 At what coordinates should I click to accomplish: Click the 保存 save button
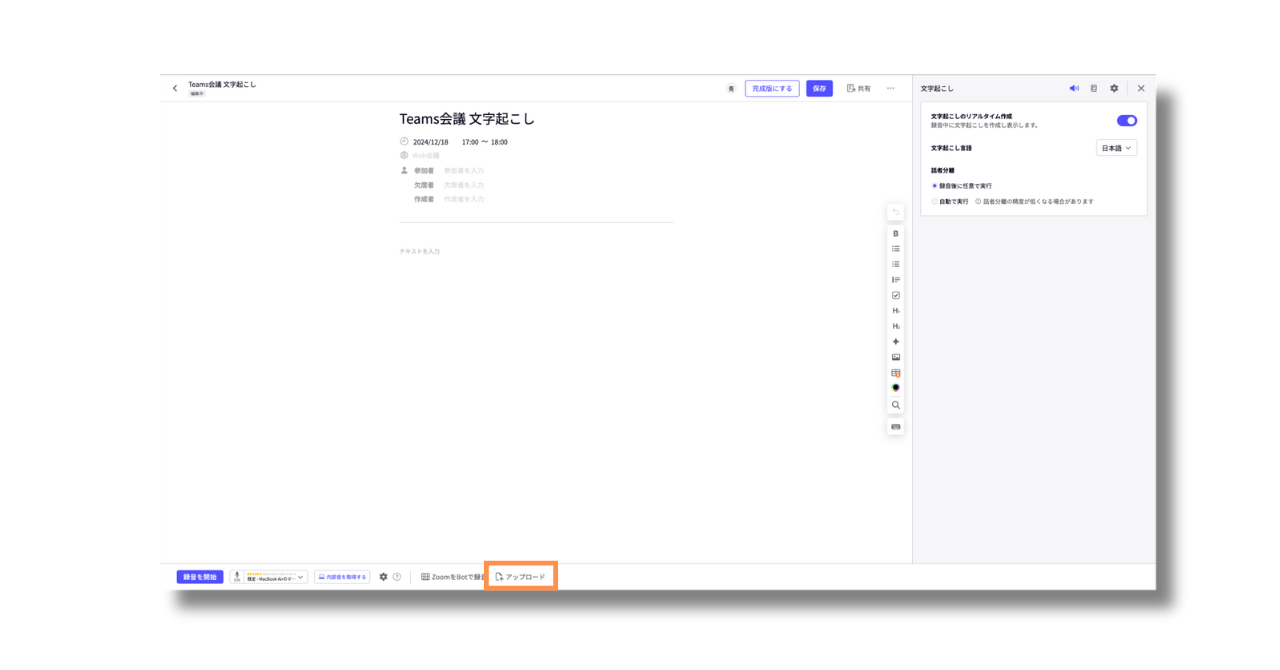tap(819, 88)
